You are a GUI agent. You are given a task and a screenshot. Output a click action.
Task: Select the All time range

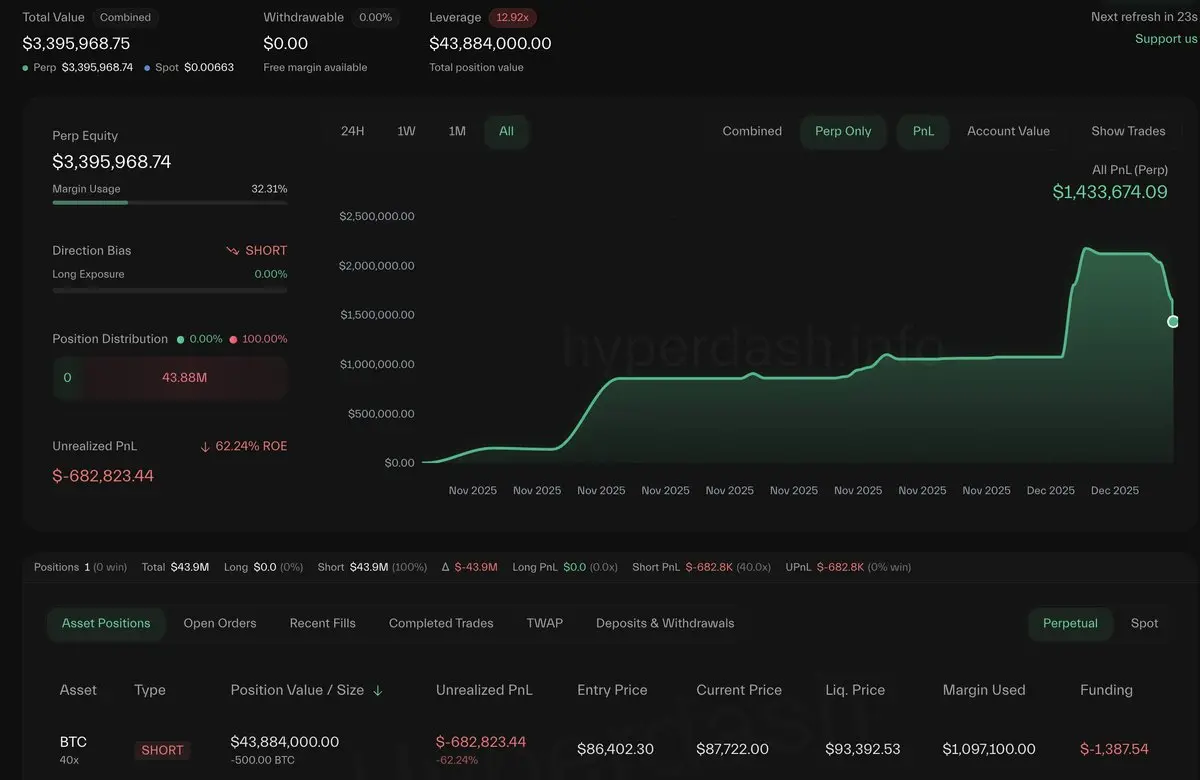[506, 131]
